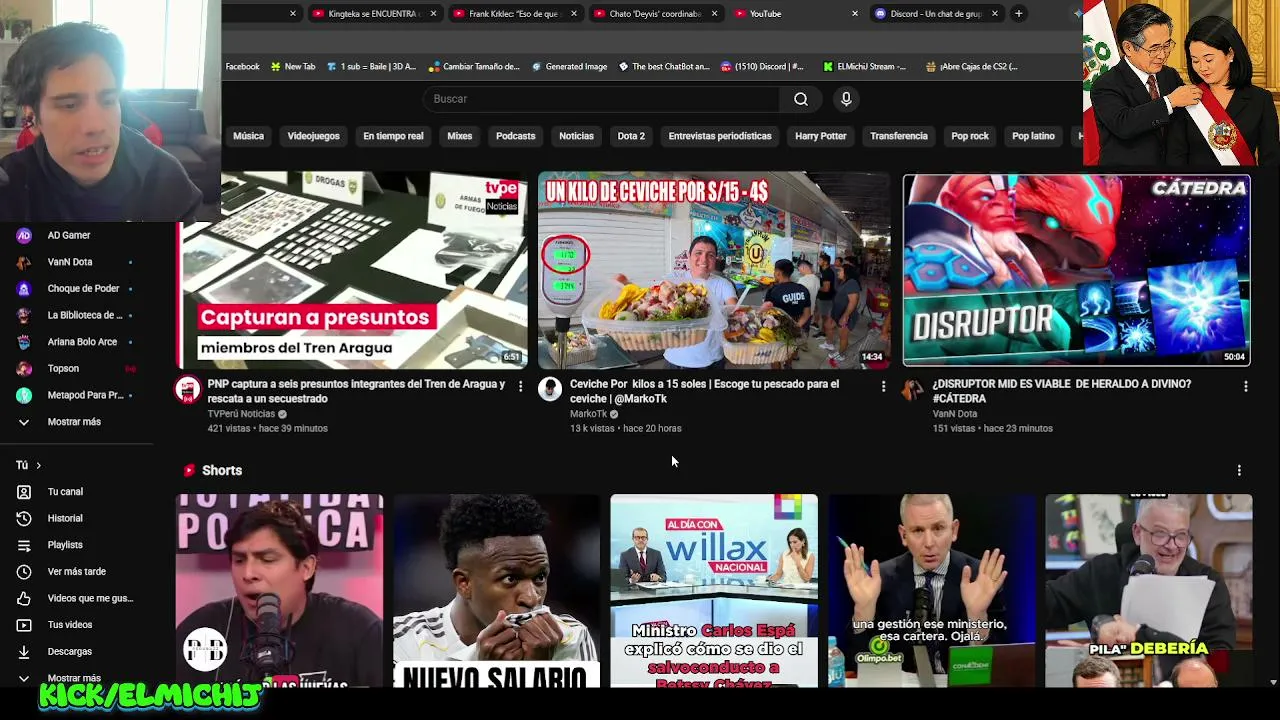Open ELMichiJ Stream bookmark
This screenshot has height=720, width=1280.
[x=865, y=67]
